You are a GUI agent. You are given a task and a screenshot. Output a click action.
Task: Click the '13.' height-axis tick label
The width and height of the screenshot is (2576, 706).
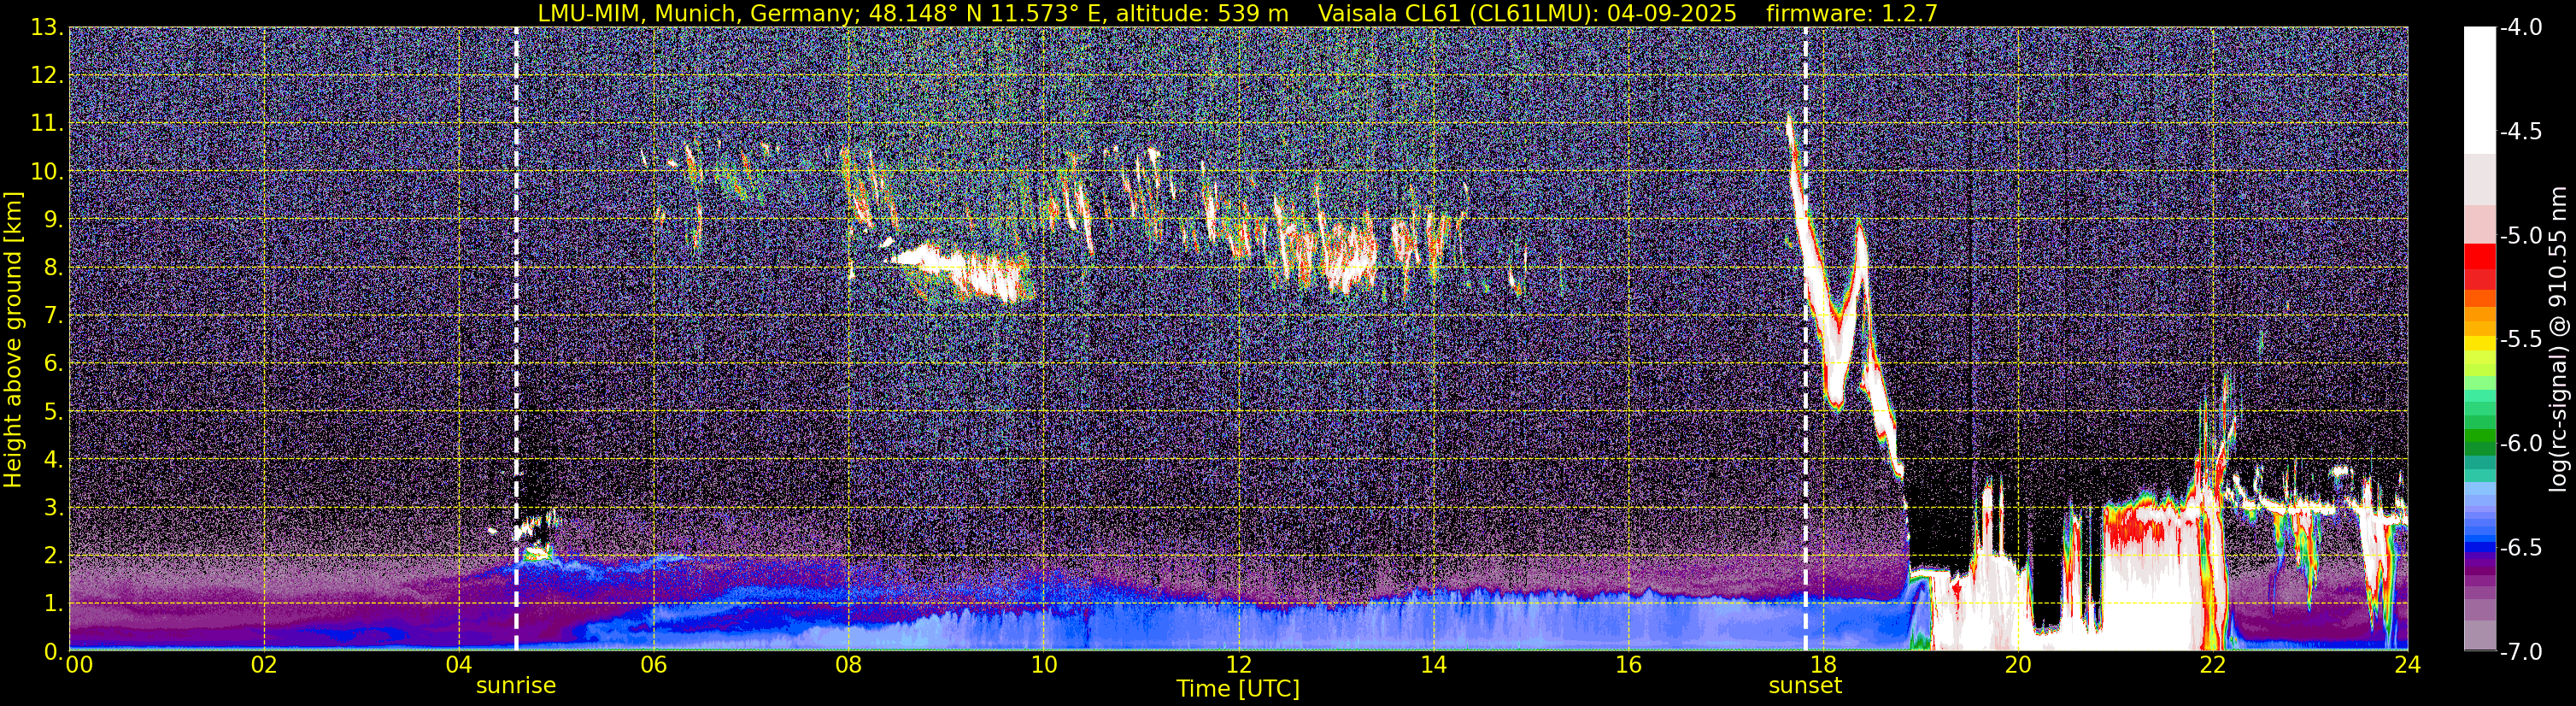[47, 28]
